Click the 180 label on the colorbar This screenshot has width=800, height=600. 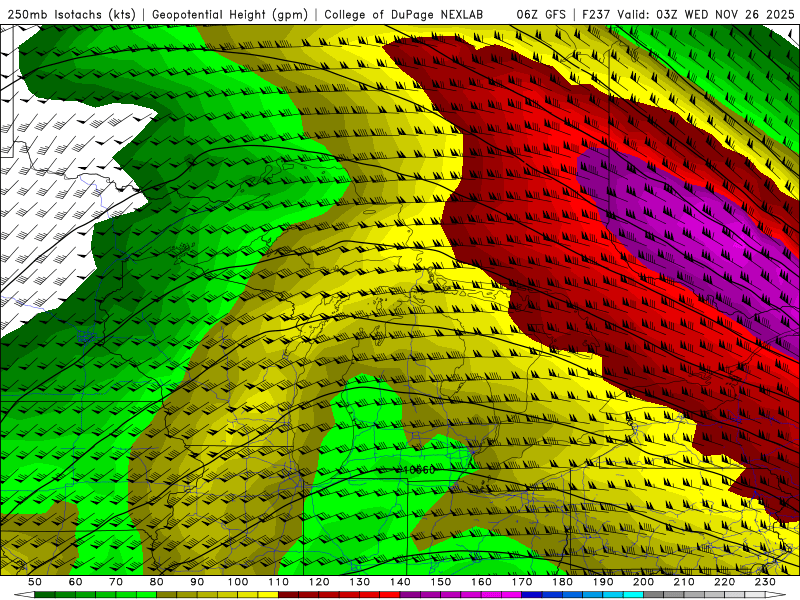coord(562,582)
